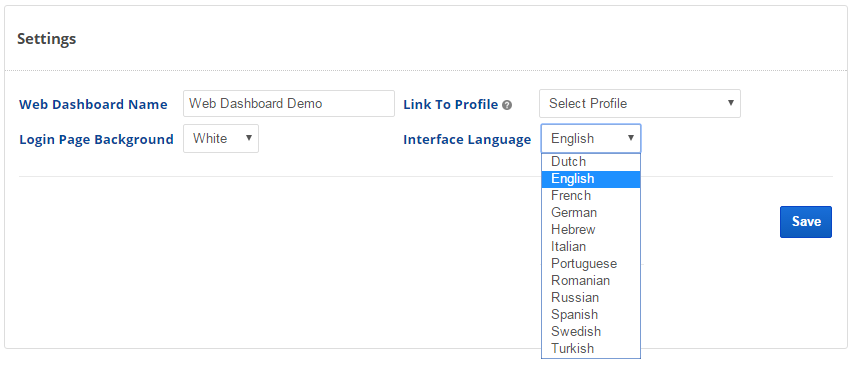The width and height of the screenshot is (854, 369).
Task: Click the Interface Language label
Action: click(467, 140)
